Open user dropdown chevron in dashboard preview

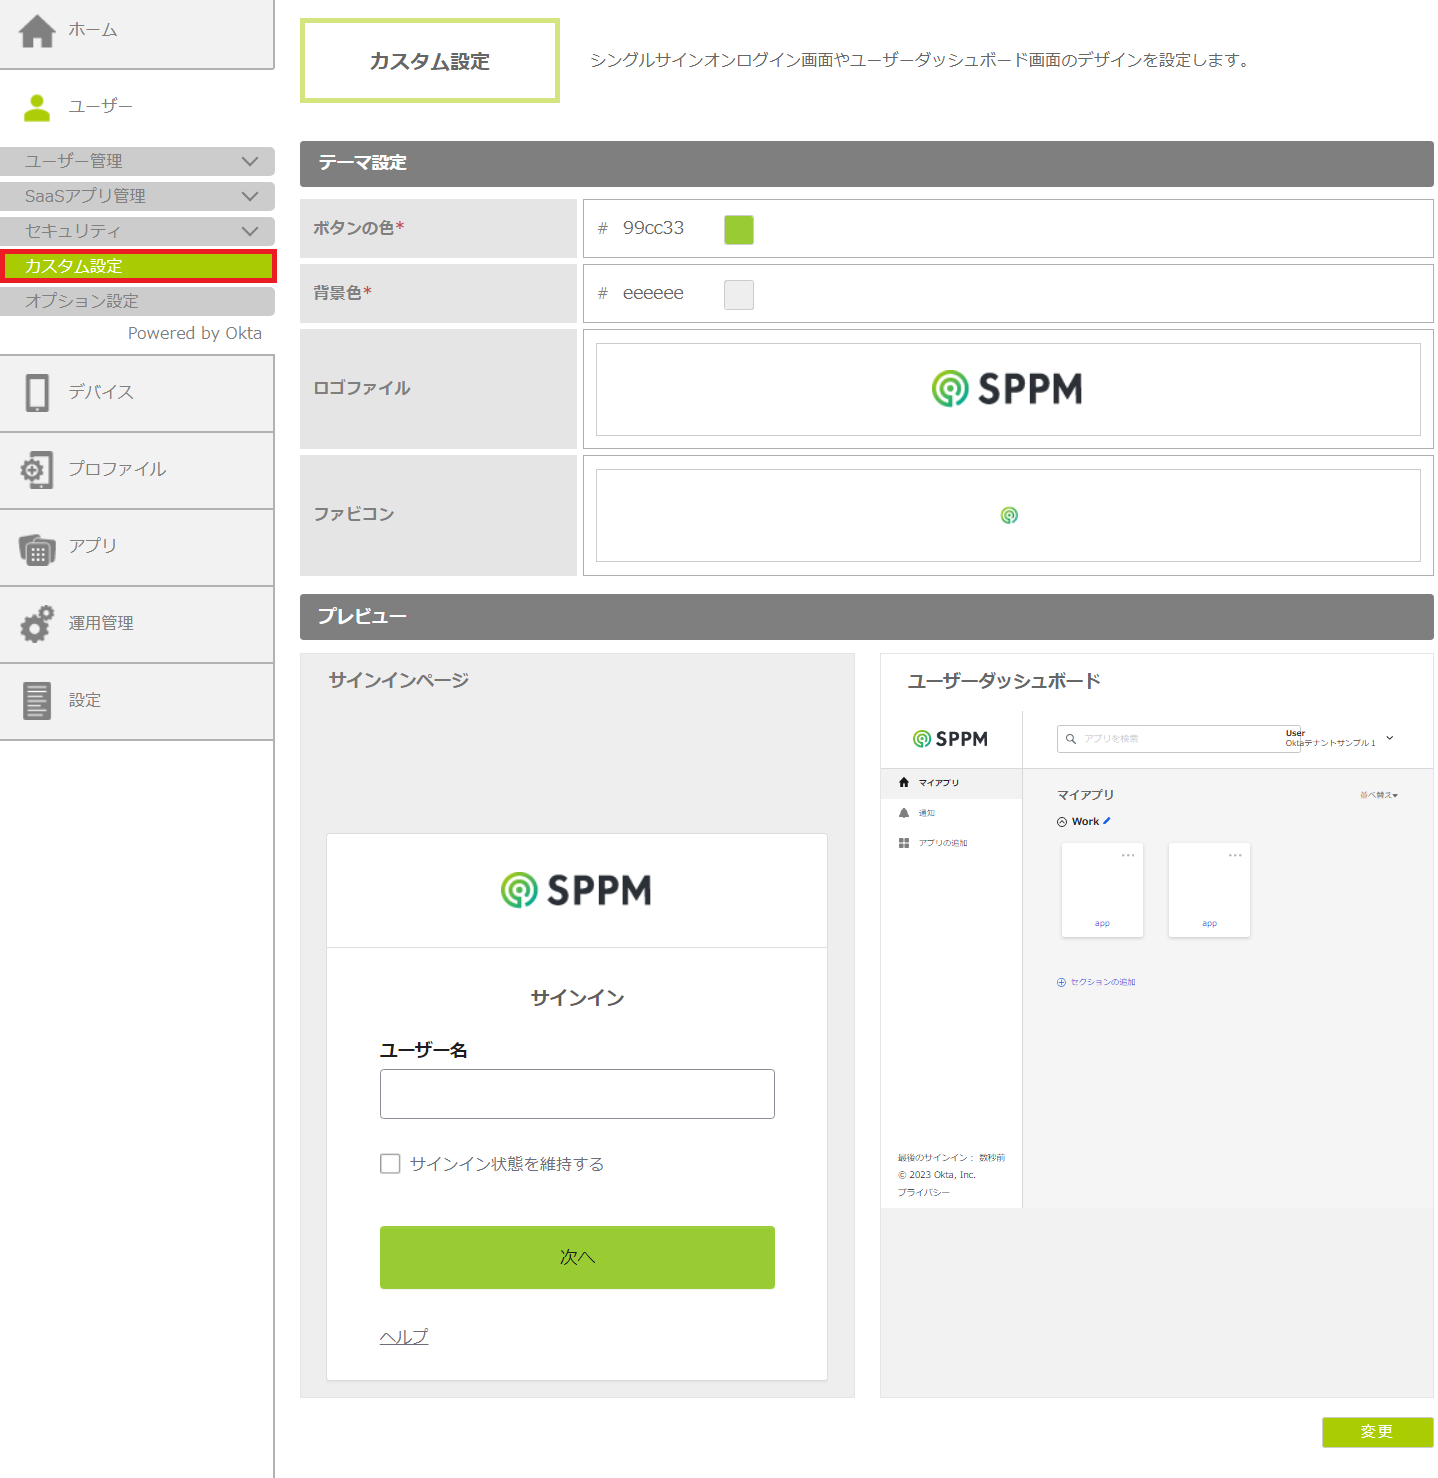tap(1390, 738)
